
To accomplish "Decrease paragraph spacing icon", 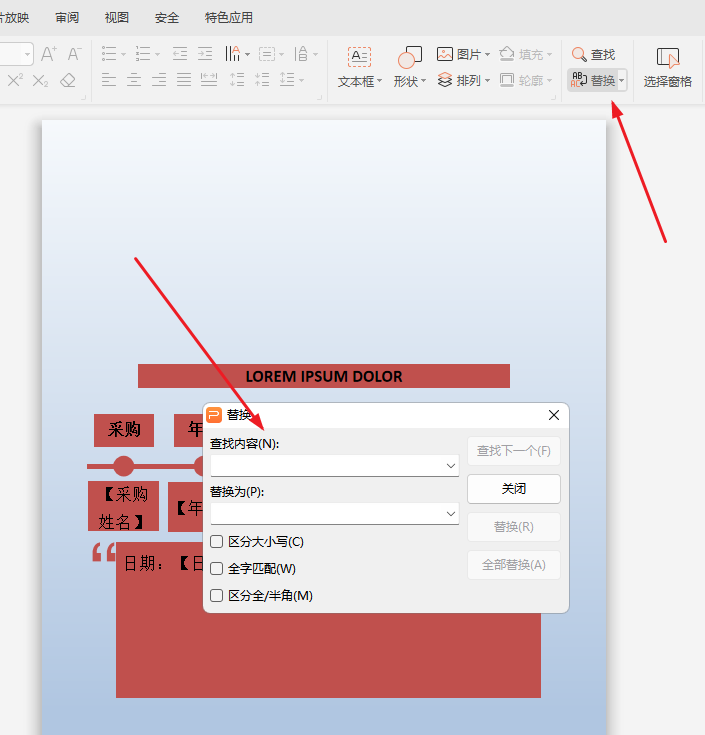I will [x=262, y=80].
